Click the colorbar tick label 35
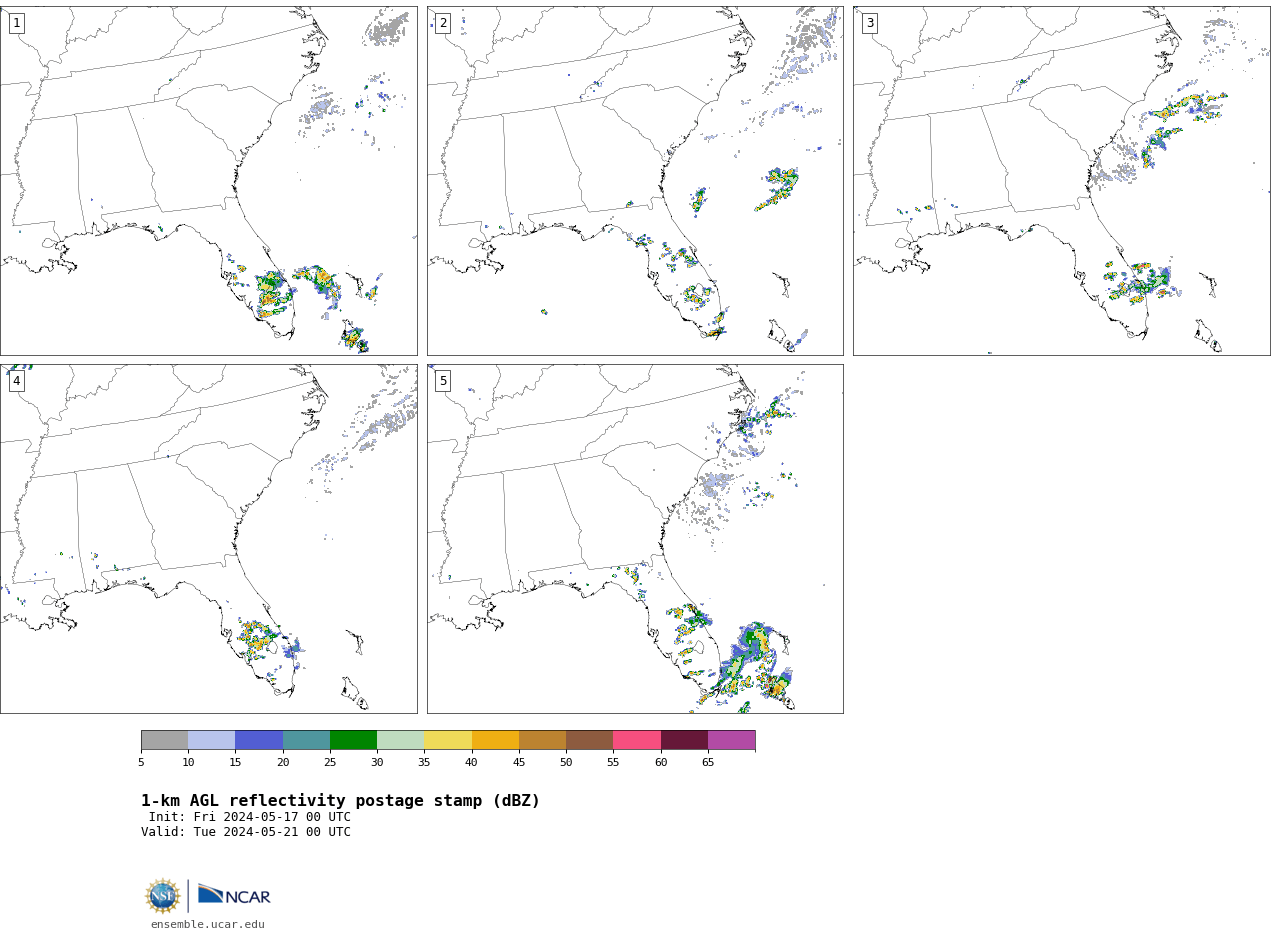This screenshot has height=936, width=1280. point(424,763)
